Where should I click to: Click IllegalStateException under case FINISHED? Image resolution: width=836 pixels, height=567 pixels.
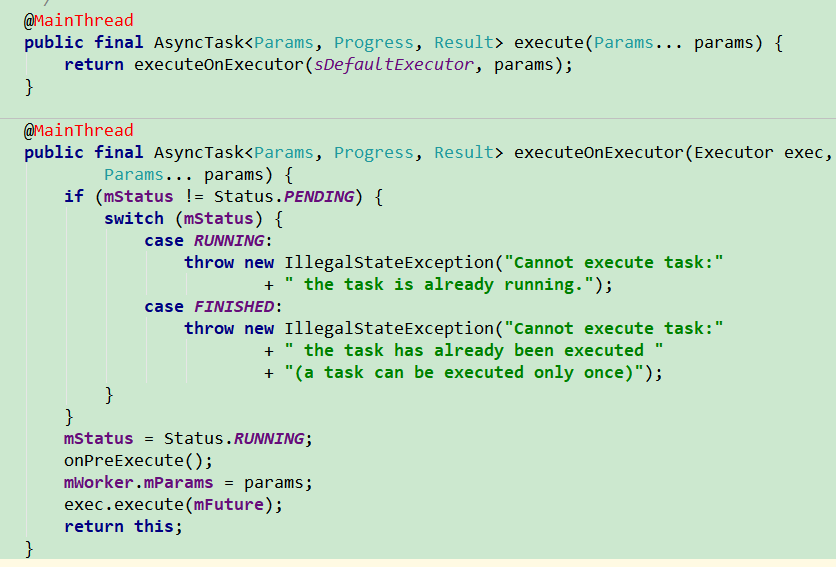click(x=389, y=329)
